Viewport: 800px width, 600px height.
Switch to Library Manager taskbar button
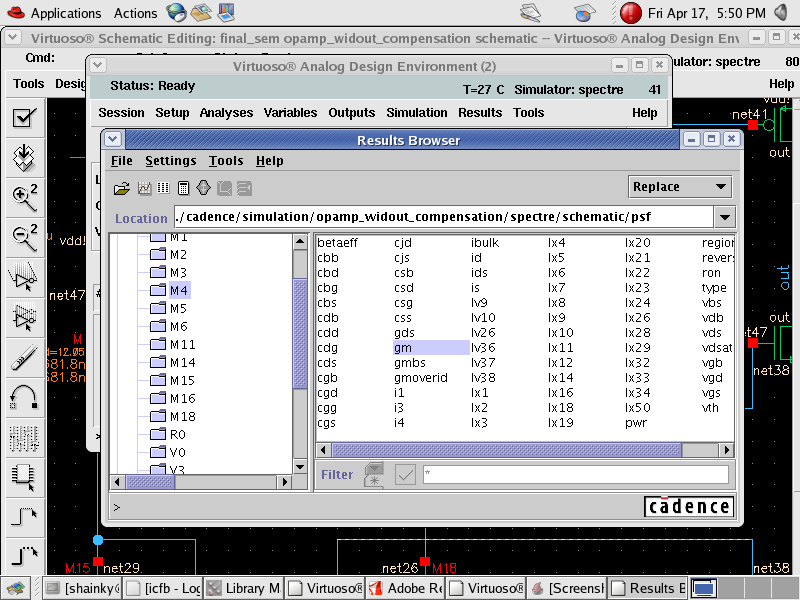[244, 588]
